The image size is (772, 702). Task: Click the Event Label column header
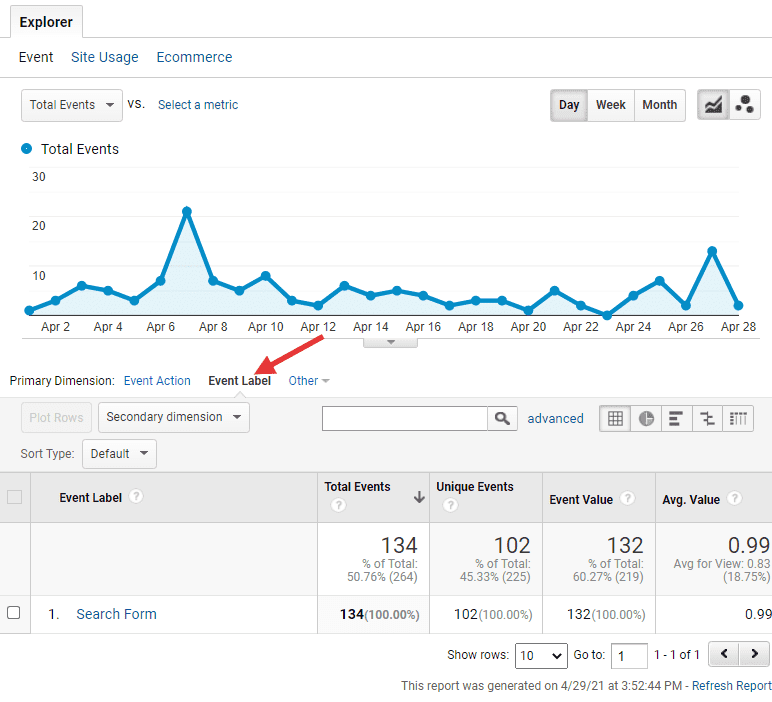91,498
